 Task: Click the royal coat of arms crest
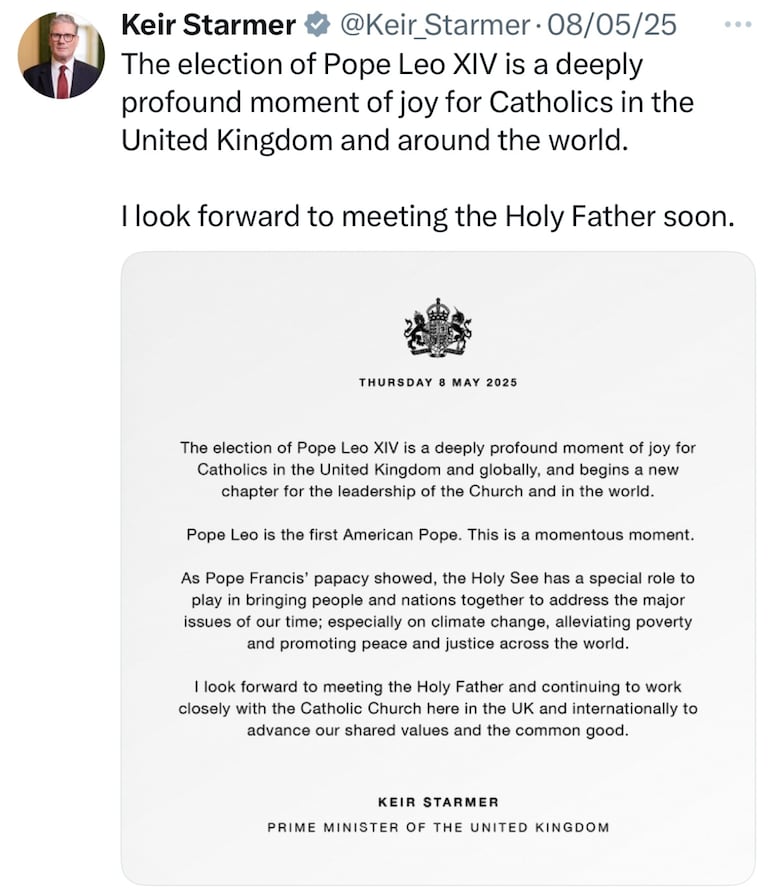coord(438,328)
